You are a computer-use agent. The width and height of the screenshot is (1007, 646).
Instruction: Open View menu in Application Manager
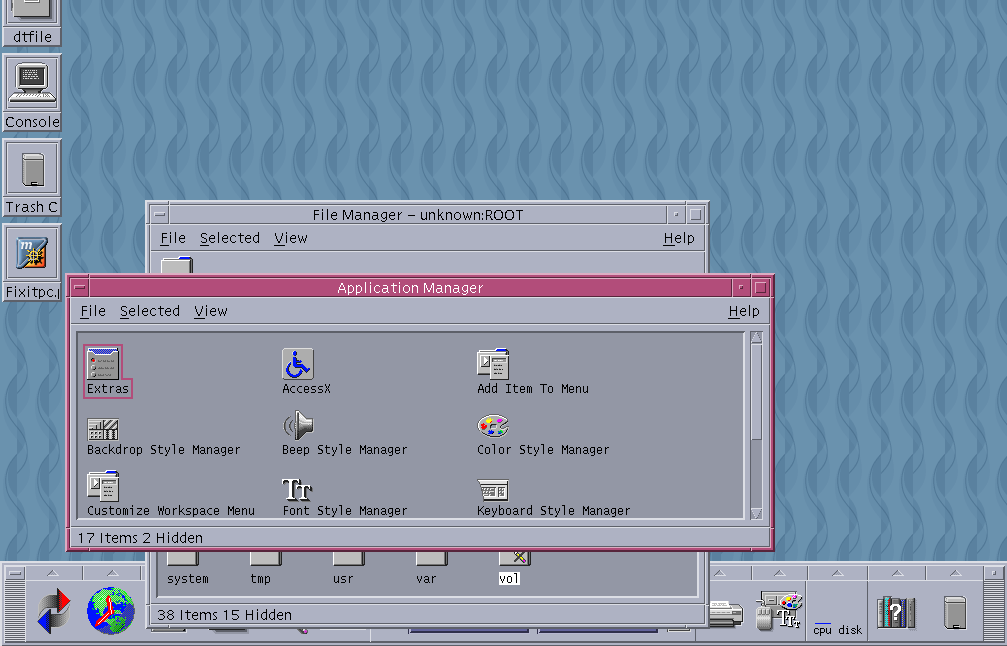click(211, 311)
